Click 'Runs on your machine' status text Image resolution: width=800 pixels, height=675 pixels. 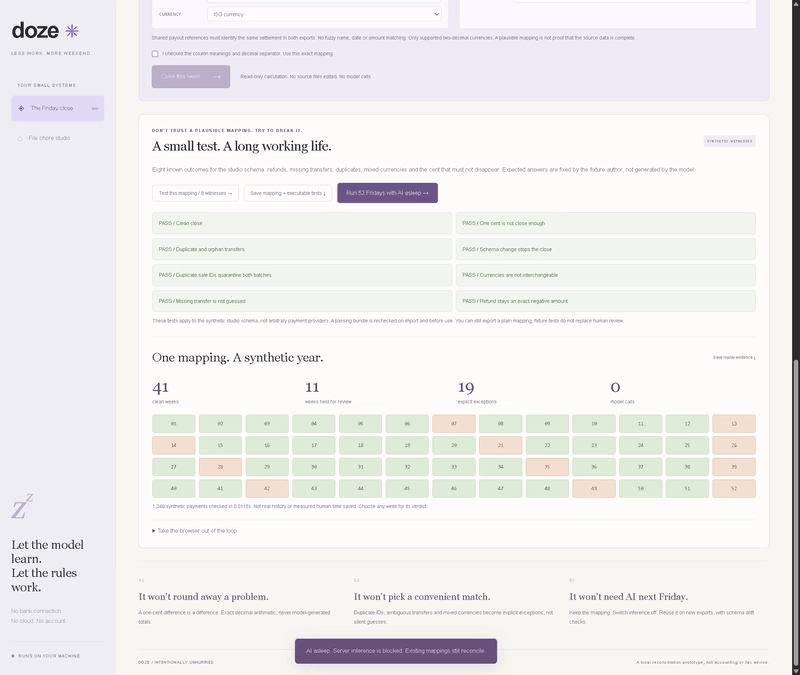click(x=49, y=656)
